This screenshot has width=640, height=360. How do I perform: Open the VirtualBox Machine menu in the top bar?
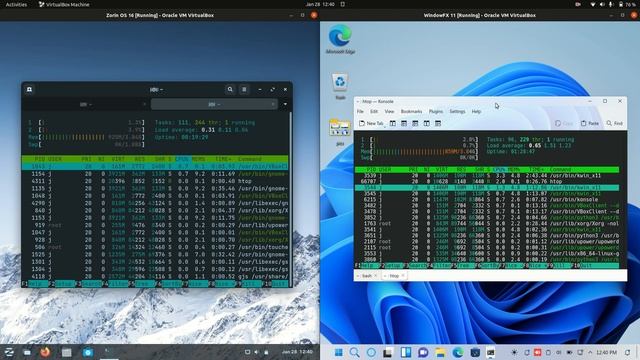pos(64,4)
